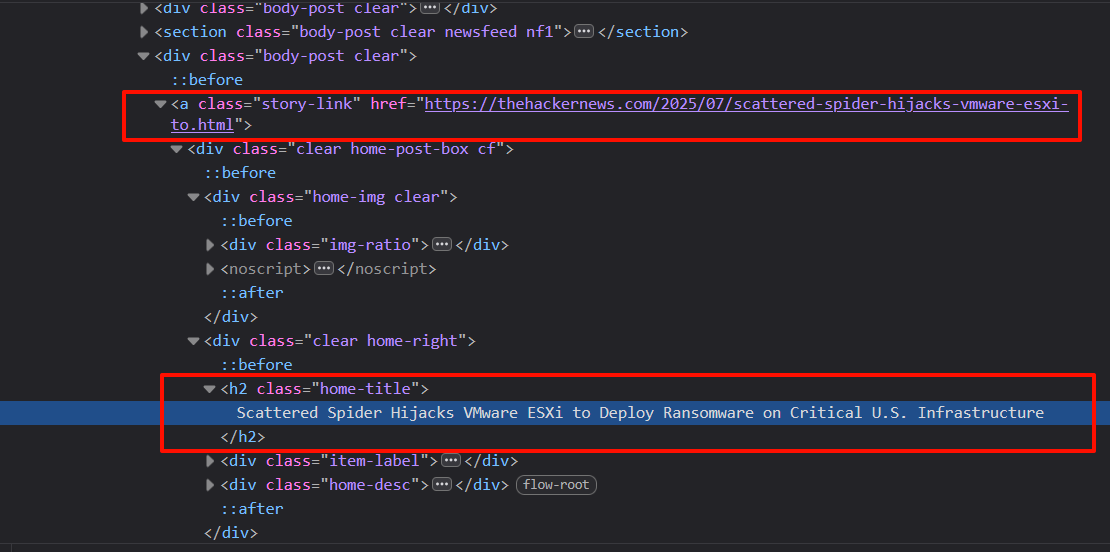
Task: Click the ellipsis badge in the first body-post div
Action: pyautogui.click(x=430, y=8)
